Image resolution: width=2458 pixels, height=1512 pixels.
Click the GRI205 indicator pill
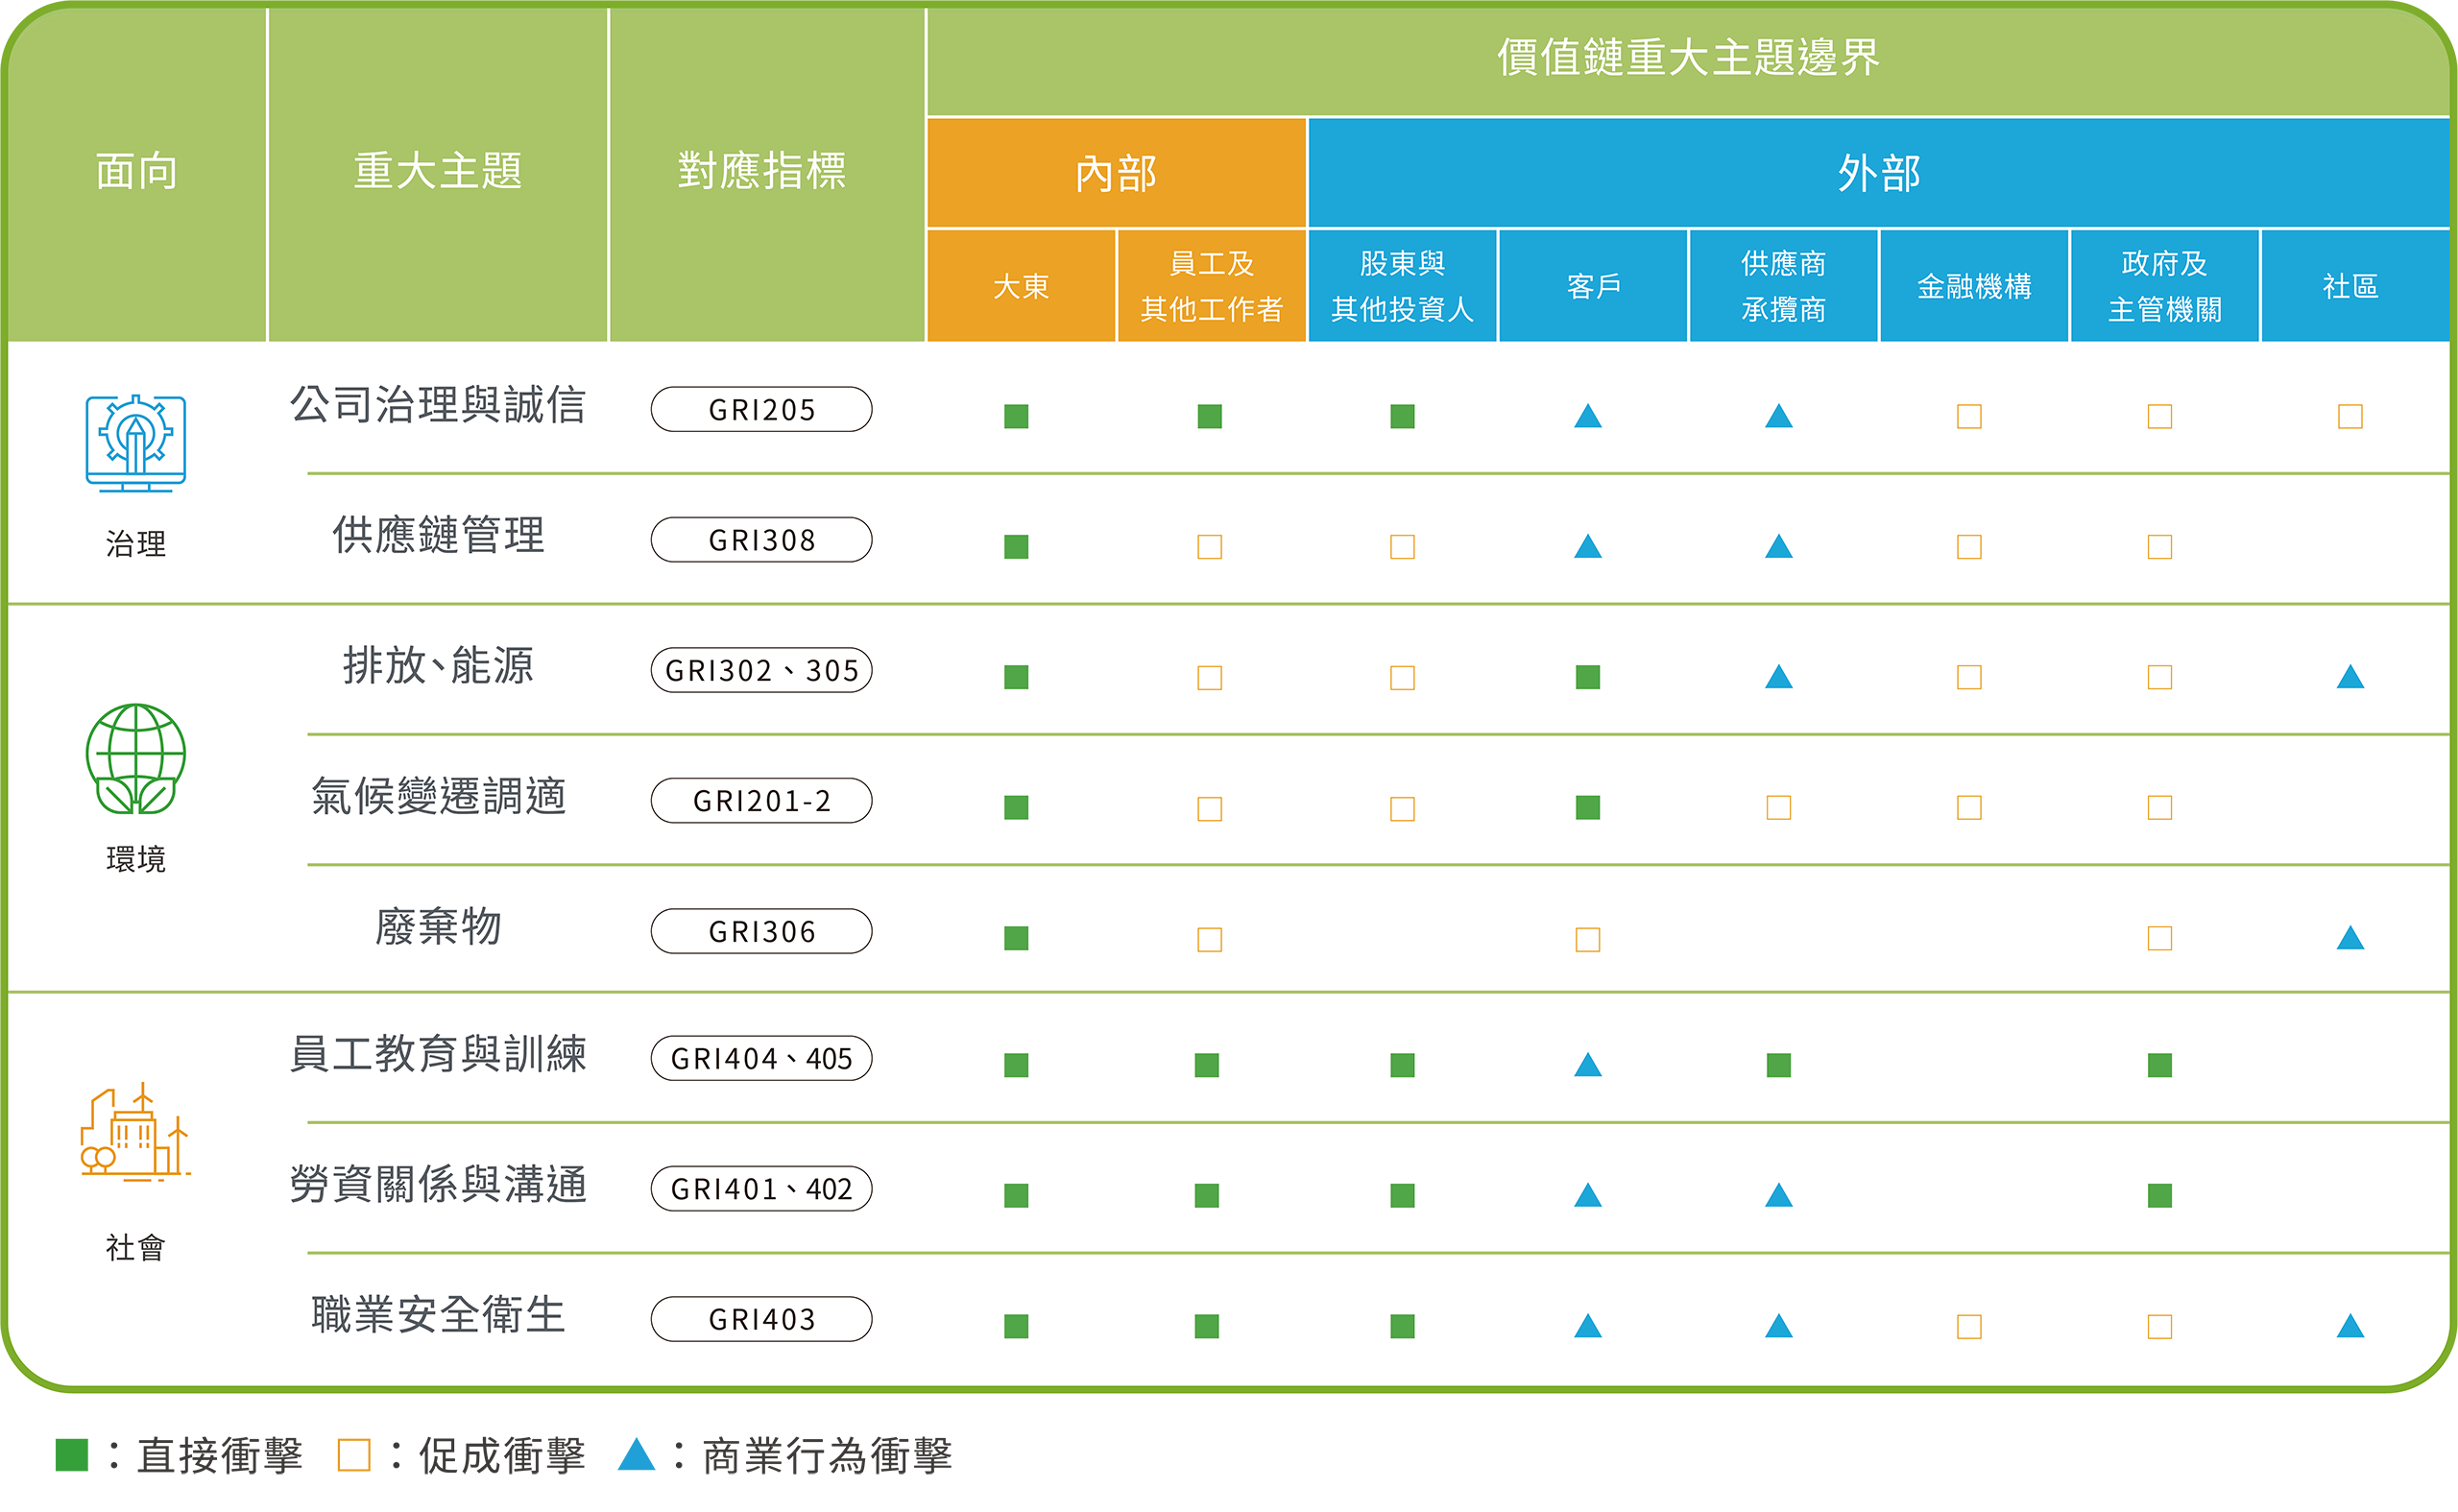click(761, 409)
